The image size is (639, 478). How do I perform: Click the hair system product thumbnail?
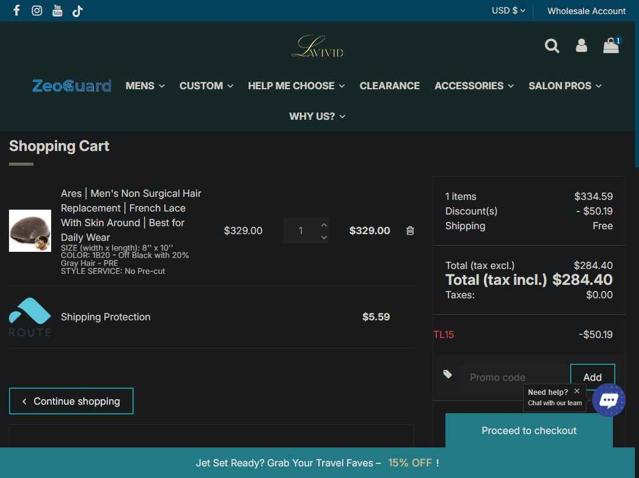(x=30, y=231)
